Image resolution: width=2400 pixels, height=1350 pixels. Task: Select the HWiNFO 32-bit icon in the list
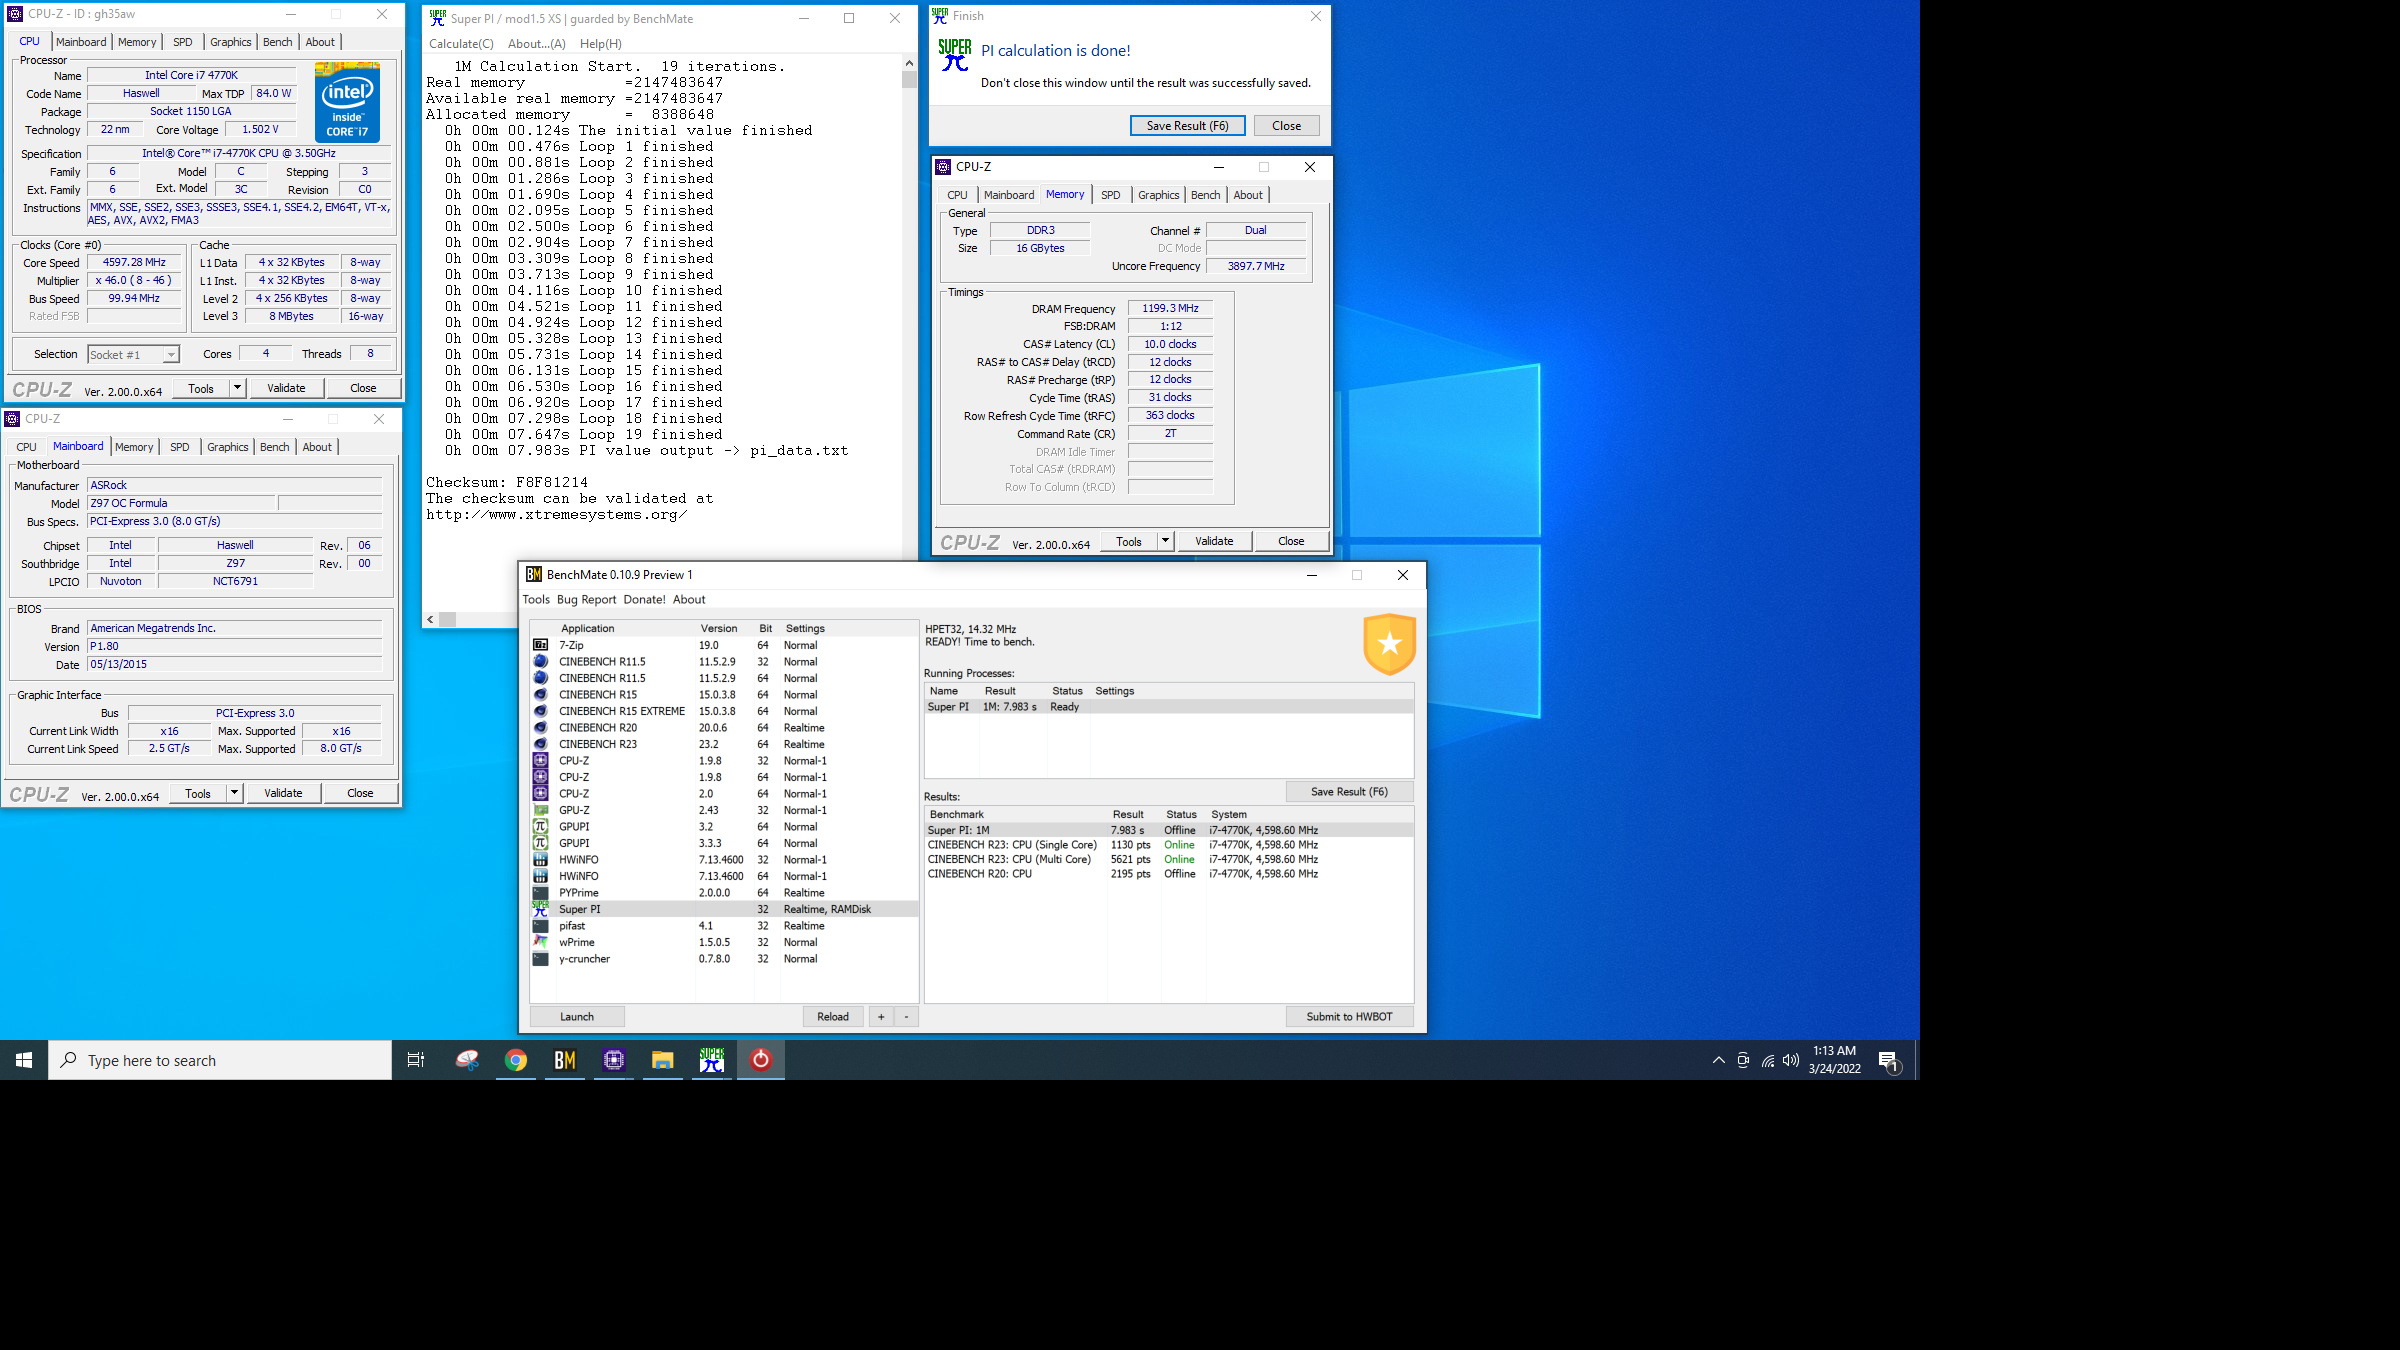(540, 859)
